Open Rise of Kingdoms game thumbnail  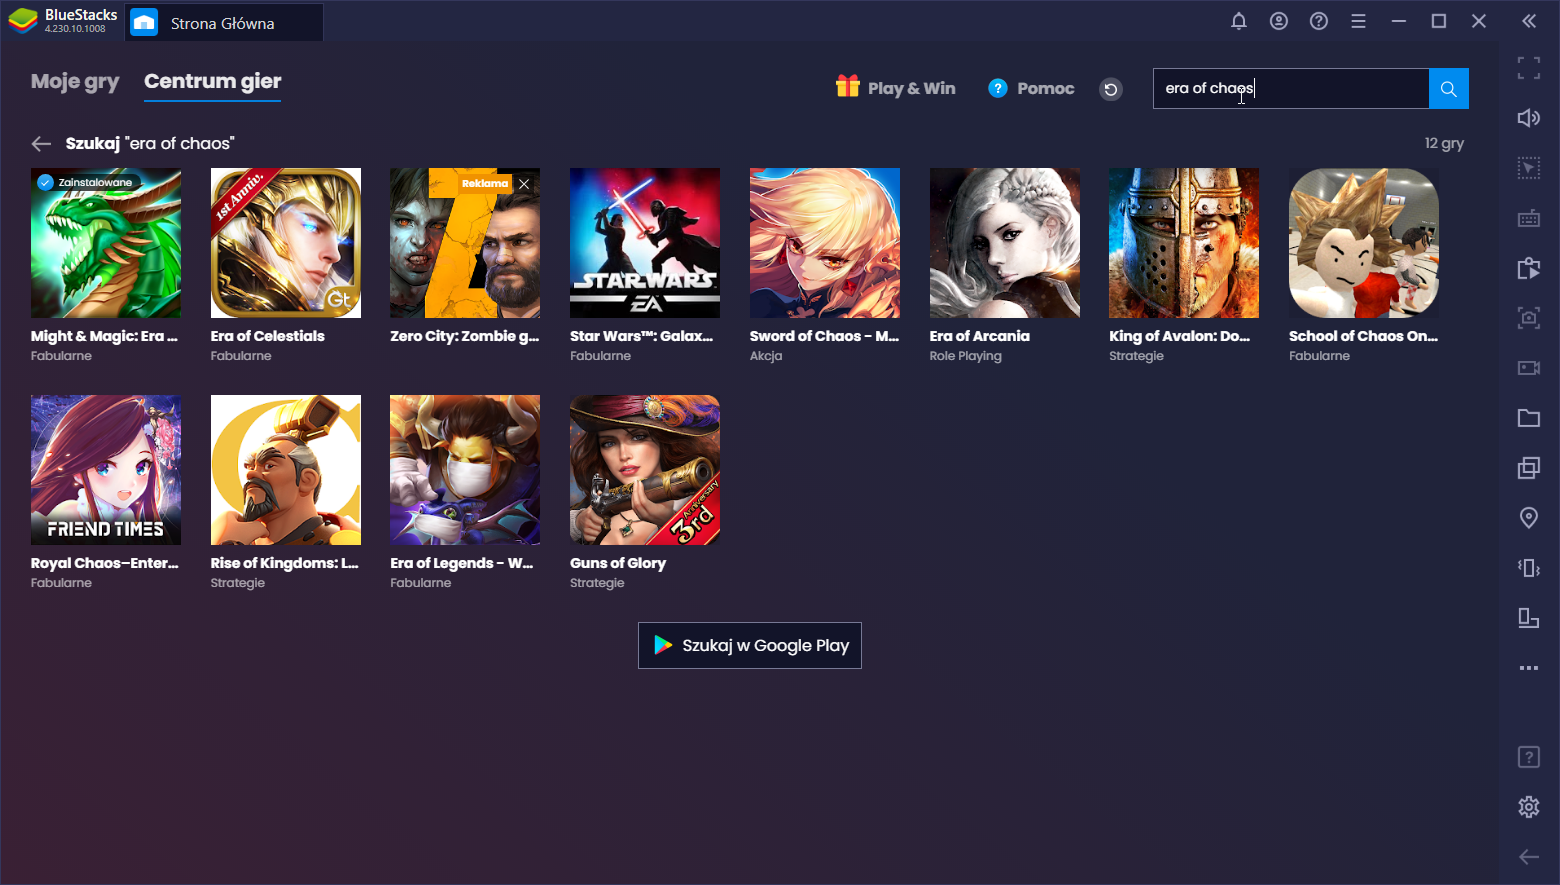[x=286, y=470]
